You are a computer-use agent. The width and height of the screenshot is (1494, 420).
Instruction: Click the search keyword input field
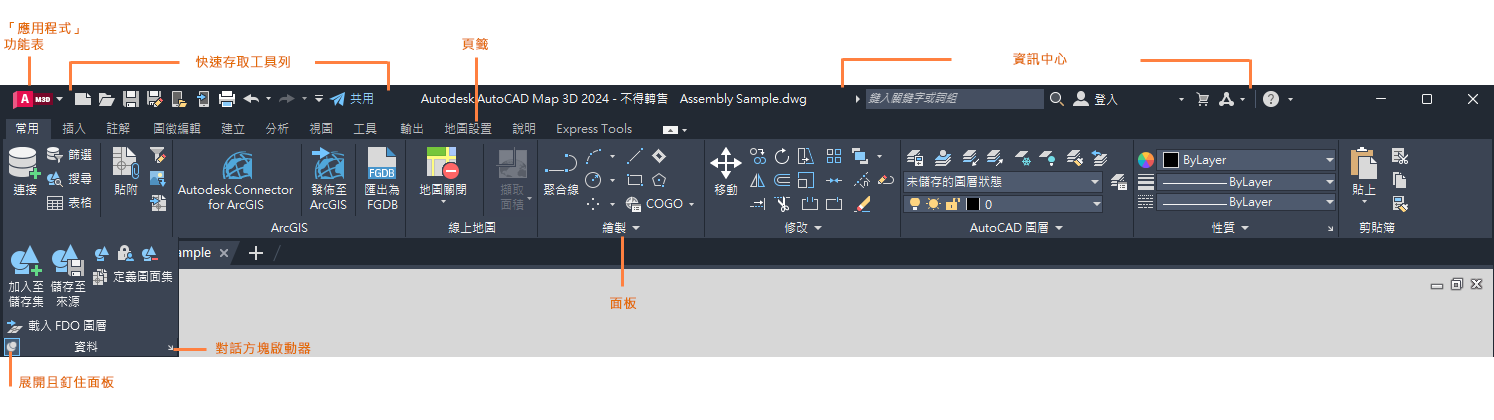[x=953, y=99]
